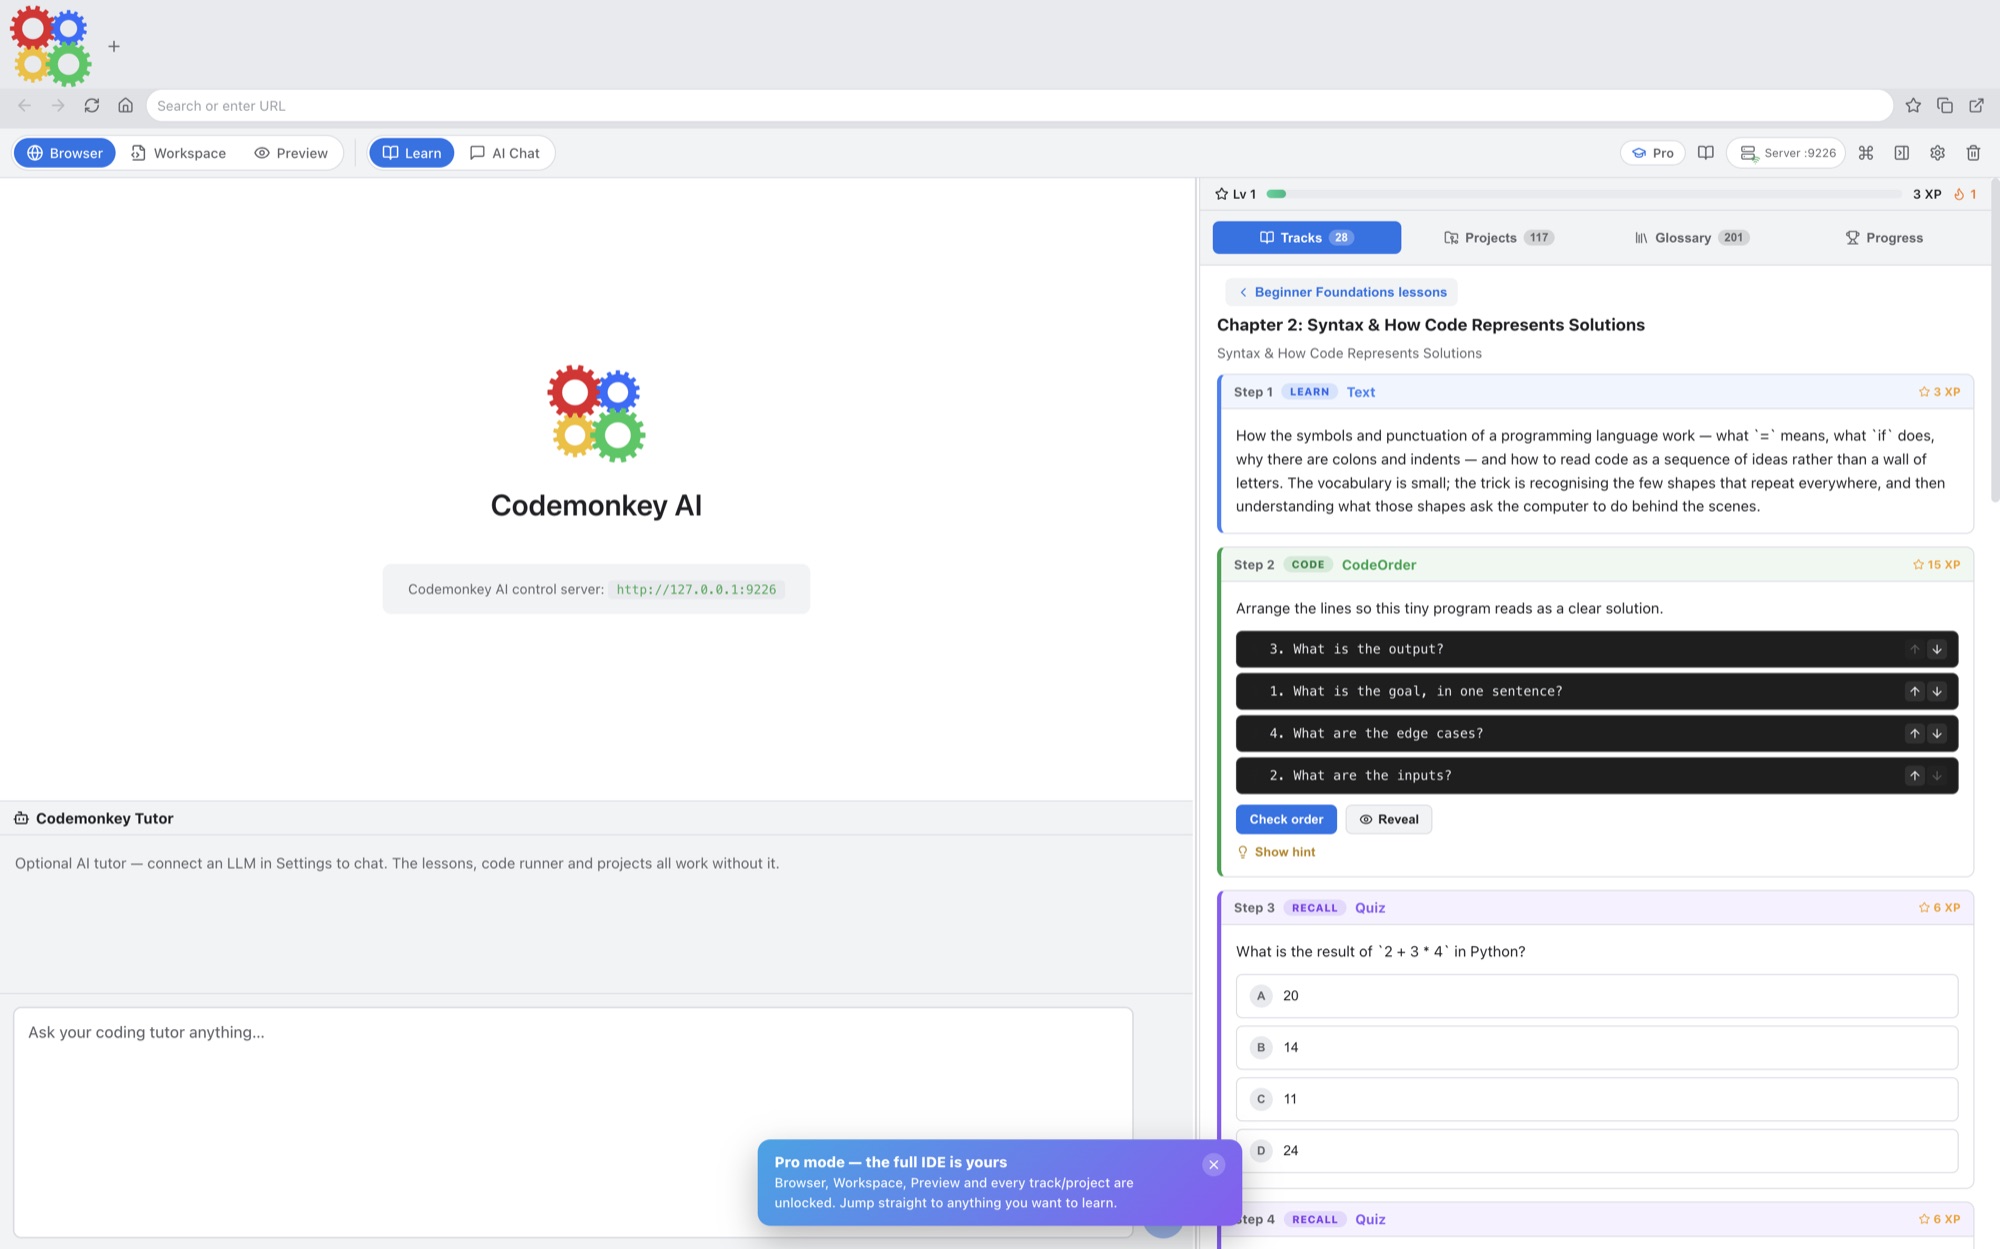Open the Projects tab

(1498, 237)
